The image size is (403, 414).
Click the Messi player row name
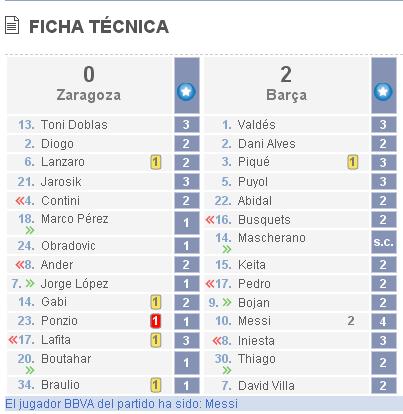point(254,321)
